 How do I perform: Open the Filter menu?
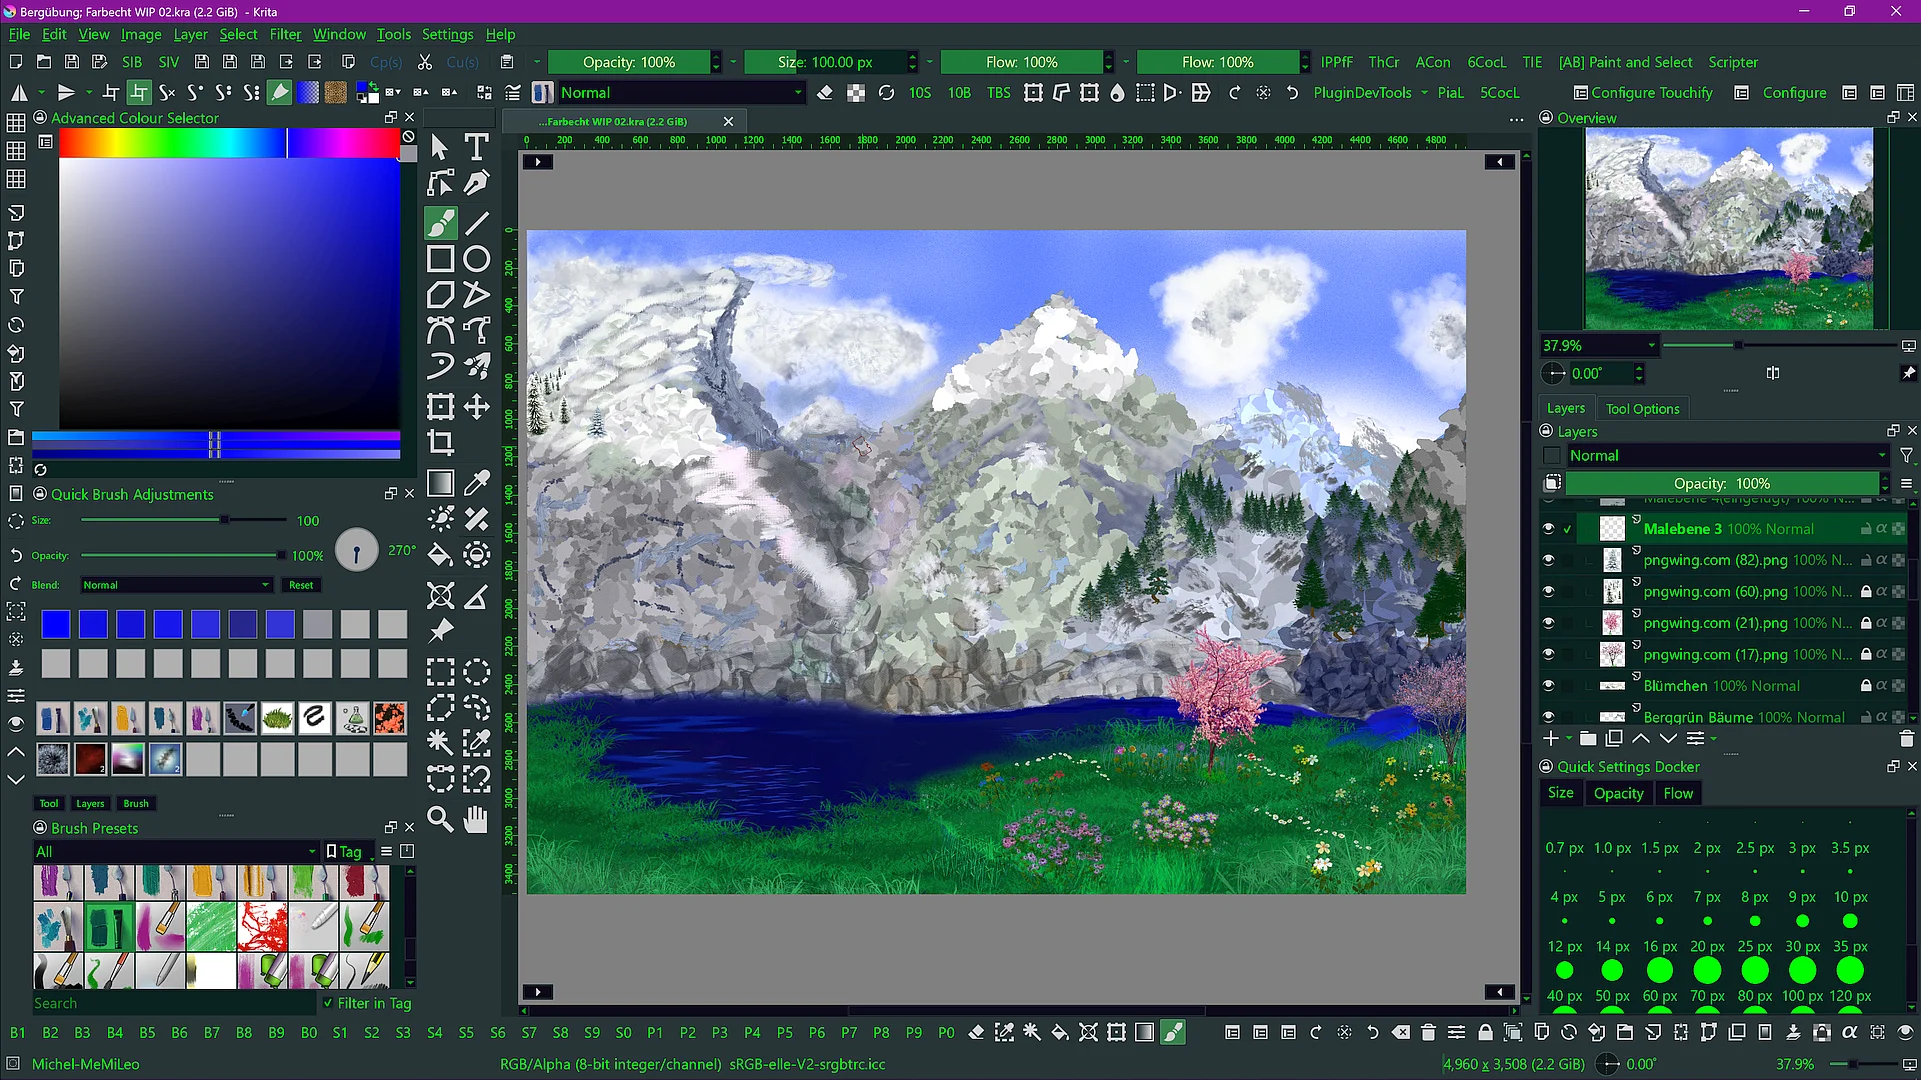click(x=285, y=34)
